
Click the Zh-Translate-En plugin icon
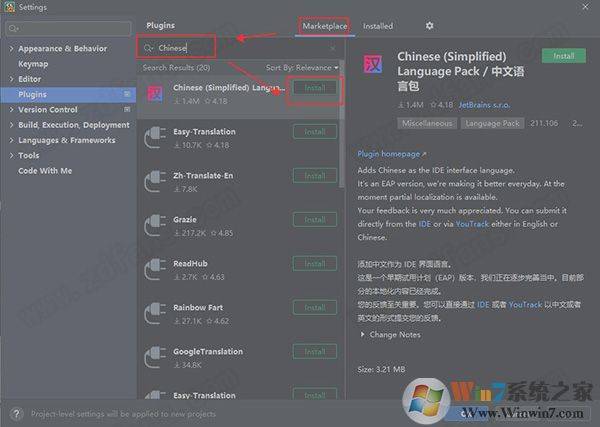155,181
